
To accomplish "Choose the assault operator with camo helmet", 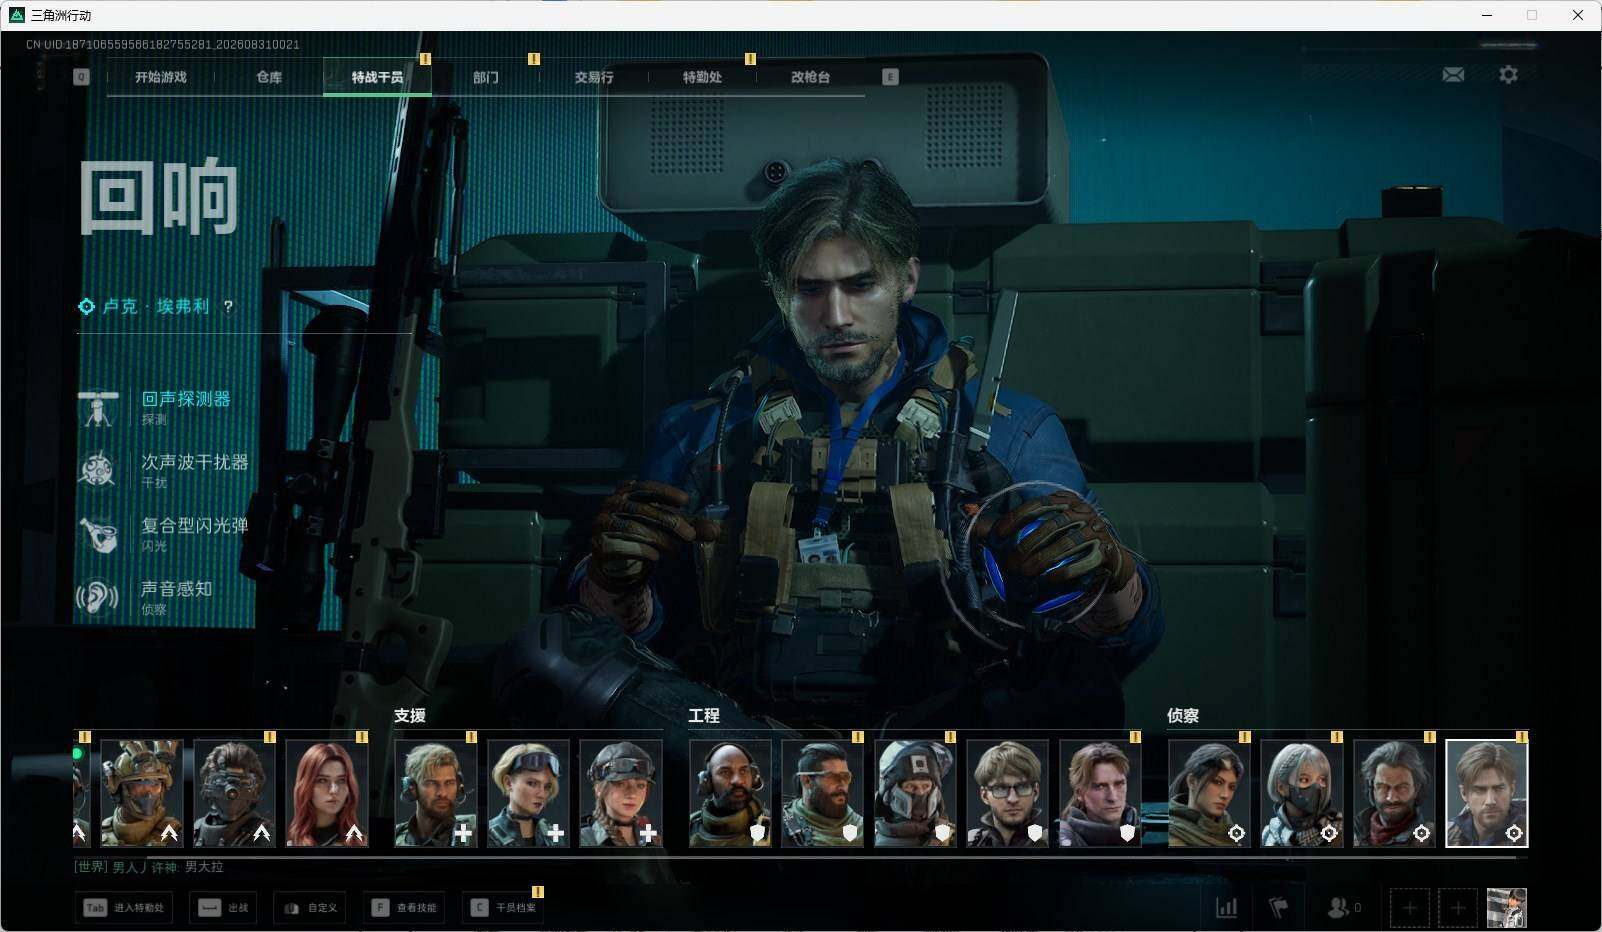I will (142, 793).
